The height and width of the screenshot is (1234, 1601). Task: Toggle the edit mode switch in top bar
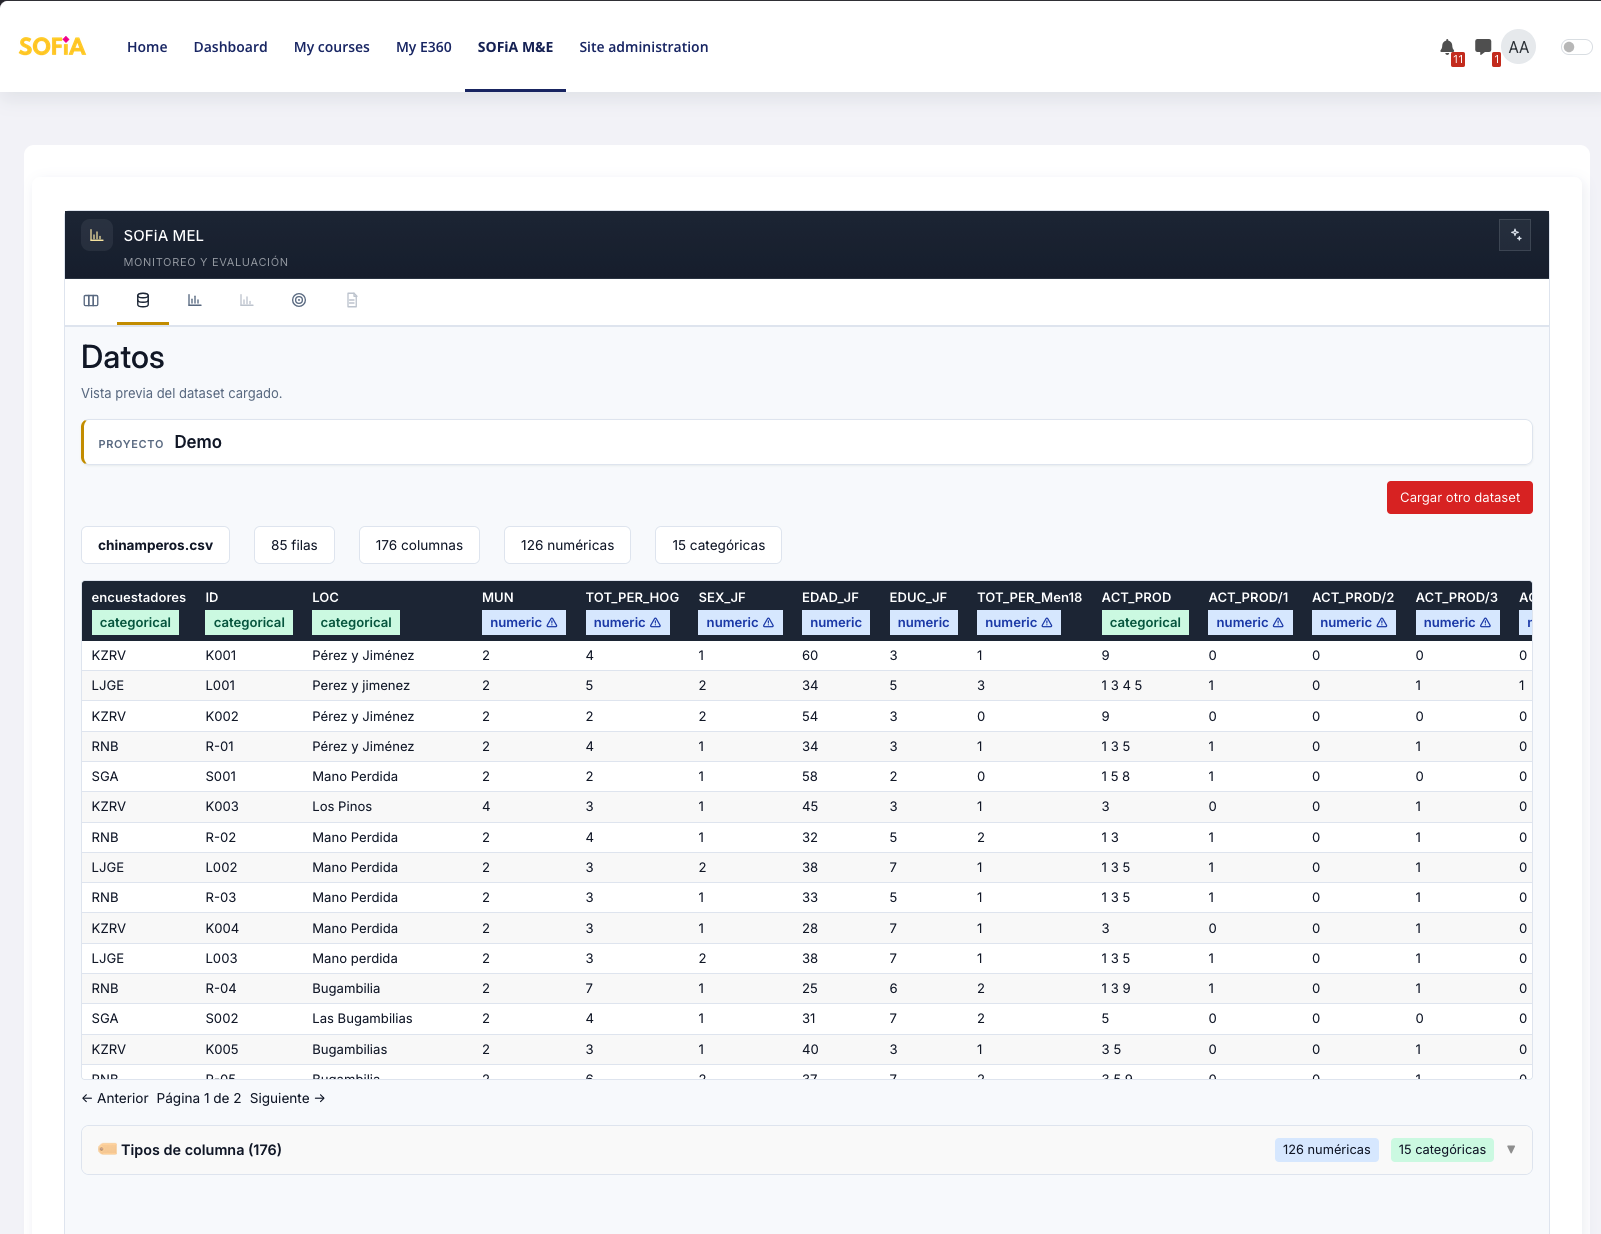(x=1576, y=47)
